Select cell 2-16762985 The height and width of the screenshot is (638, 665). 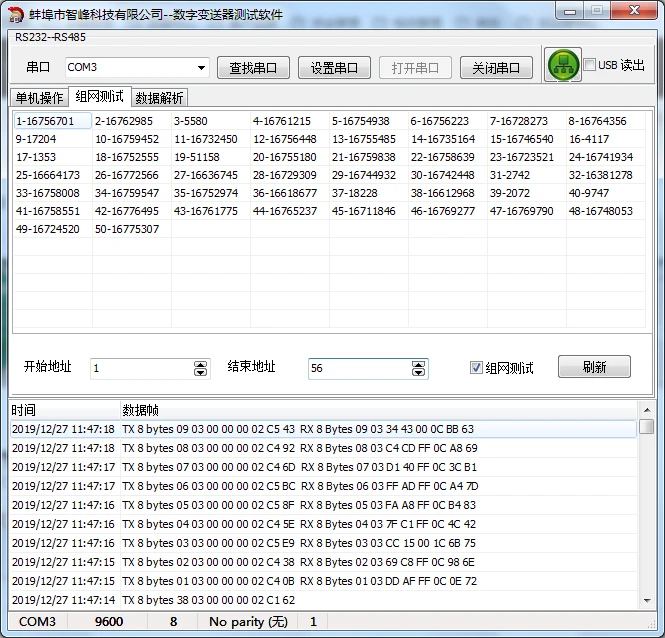pyautogui.click(x=131, y=121)
